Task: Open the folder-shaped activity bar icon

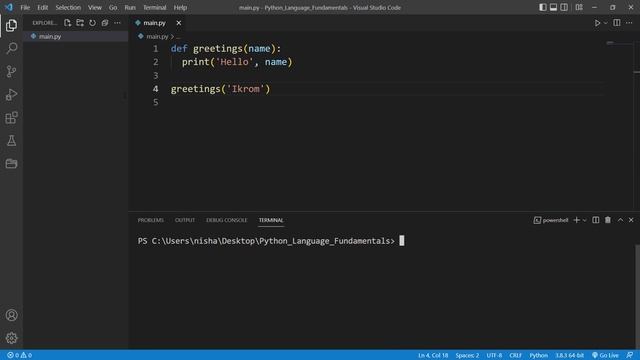Action: [11, 164]
